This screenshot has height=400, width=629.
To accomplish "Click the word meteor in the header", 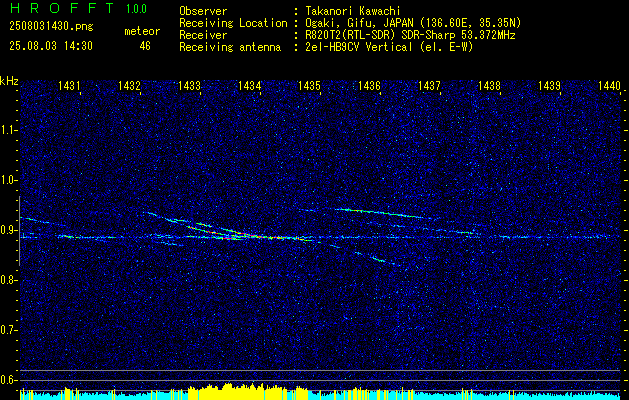I will [142, 31].
